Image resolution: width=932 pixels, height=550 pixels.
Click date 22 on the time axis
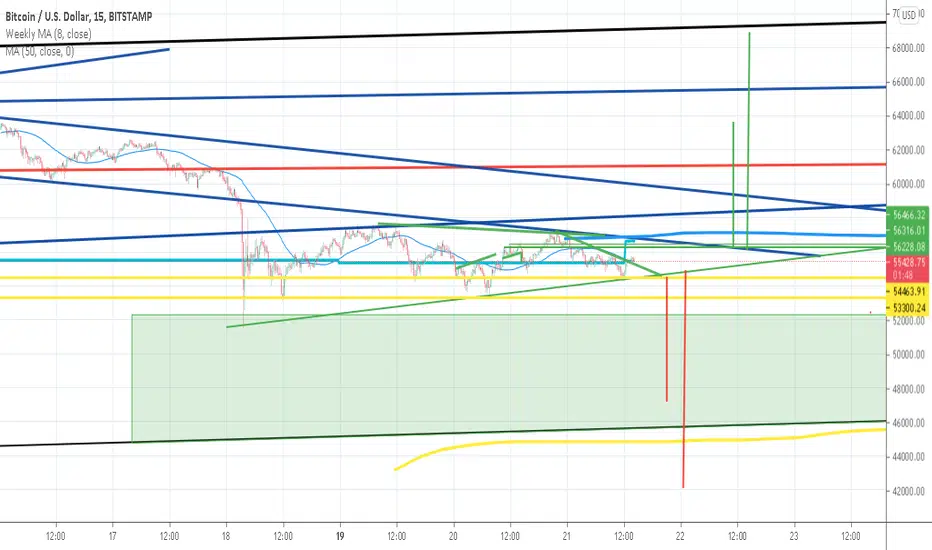click(x=681, y=536)
